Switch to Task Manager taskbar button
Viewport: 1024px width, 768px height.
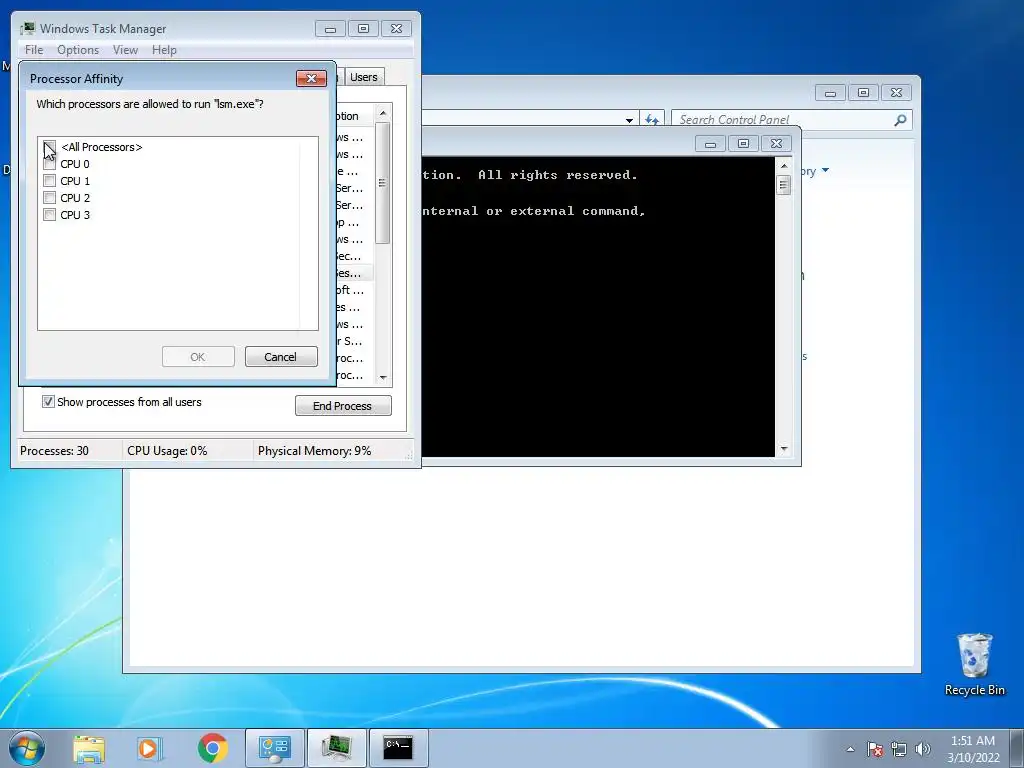(336, 748)
